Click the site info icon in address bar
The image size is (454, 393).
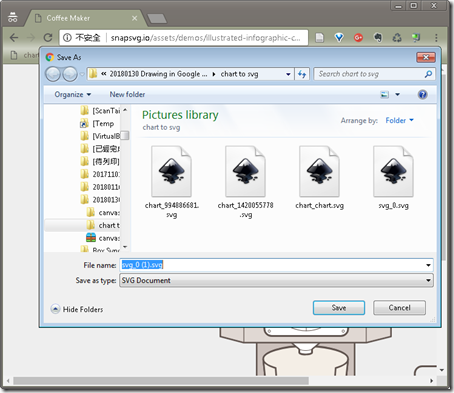pos(67,38)
